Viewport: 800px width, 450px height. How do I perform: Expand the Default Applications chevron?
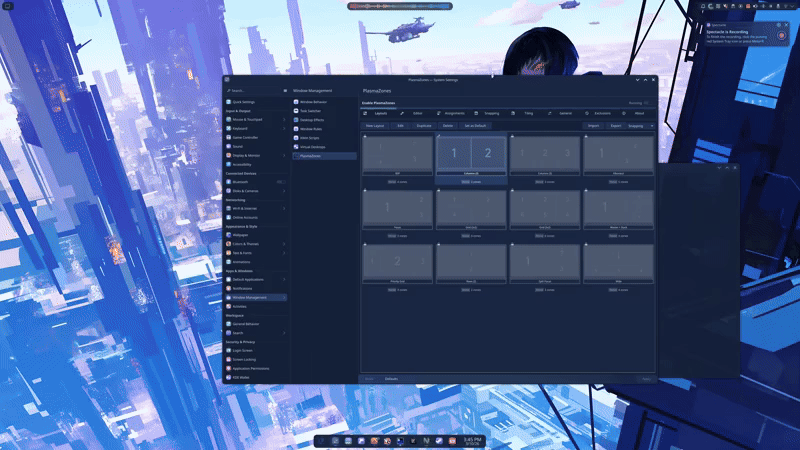pyautogui.click(x=284, y=280)
